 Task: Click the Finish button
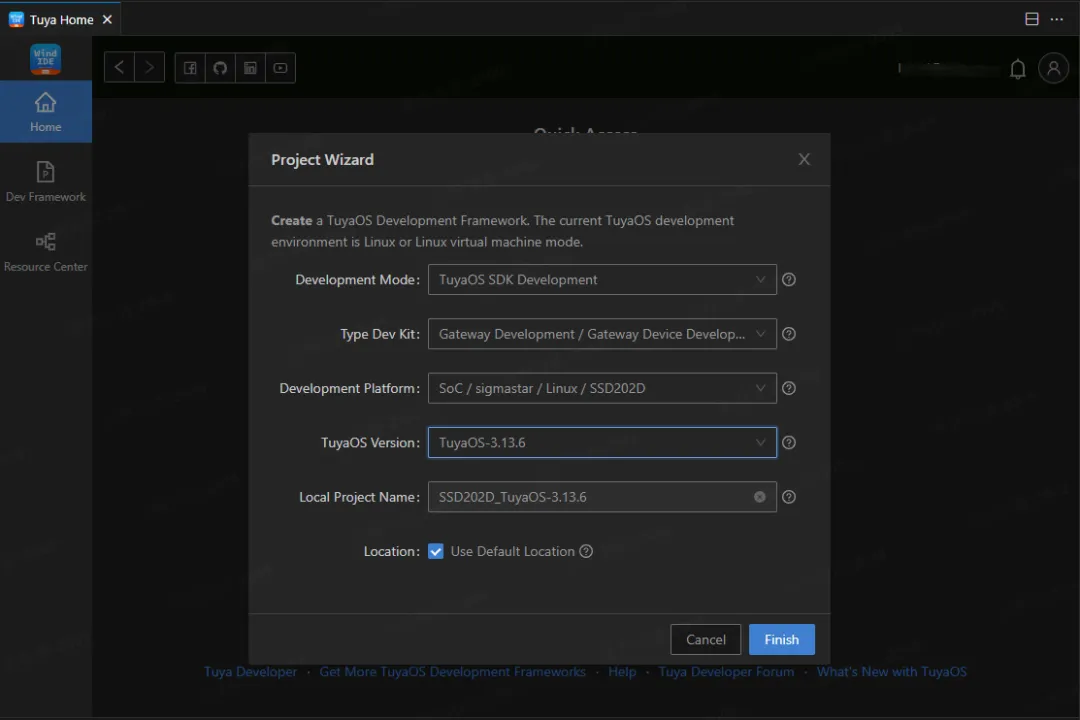tap(782, 640)
